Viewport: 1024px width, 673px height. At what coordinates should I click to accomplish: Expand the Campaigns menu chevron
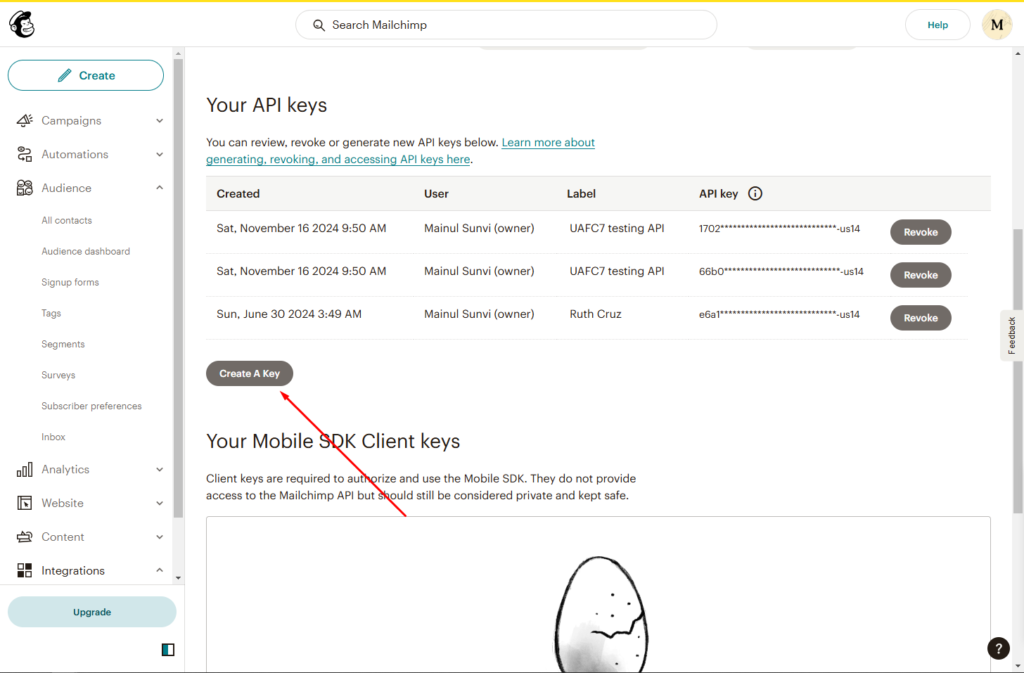tap(159, 121)
